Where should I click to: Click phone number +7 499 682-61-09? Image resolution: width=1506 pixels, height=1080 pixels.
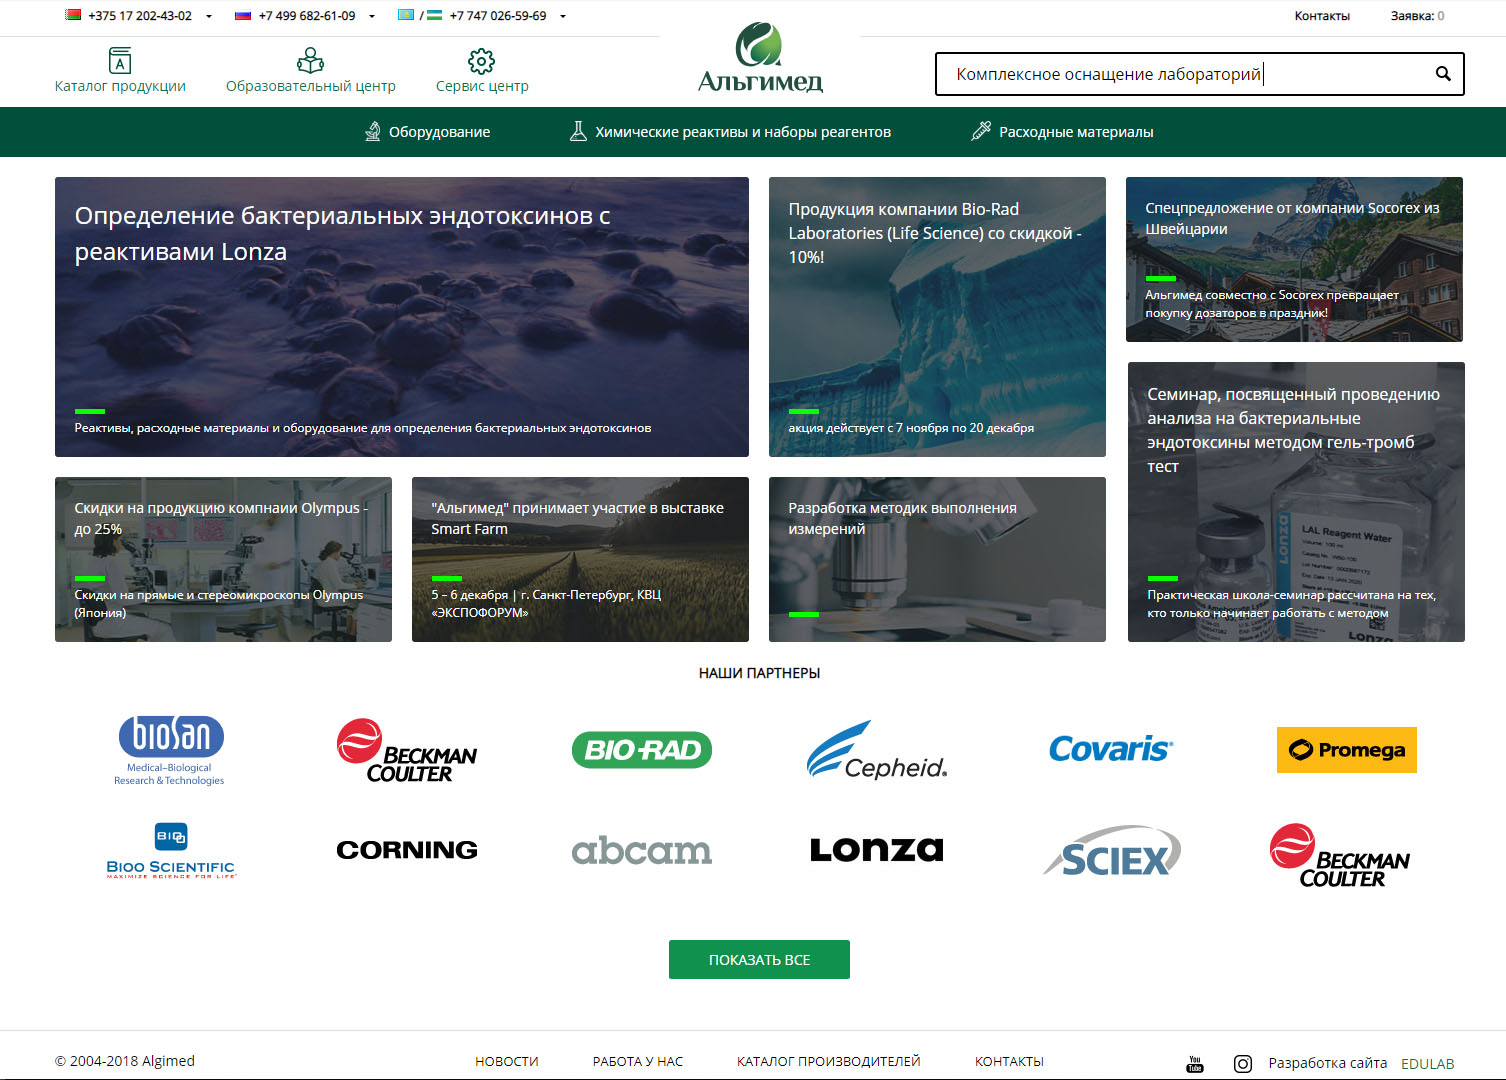307,16
